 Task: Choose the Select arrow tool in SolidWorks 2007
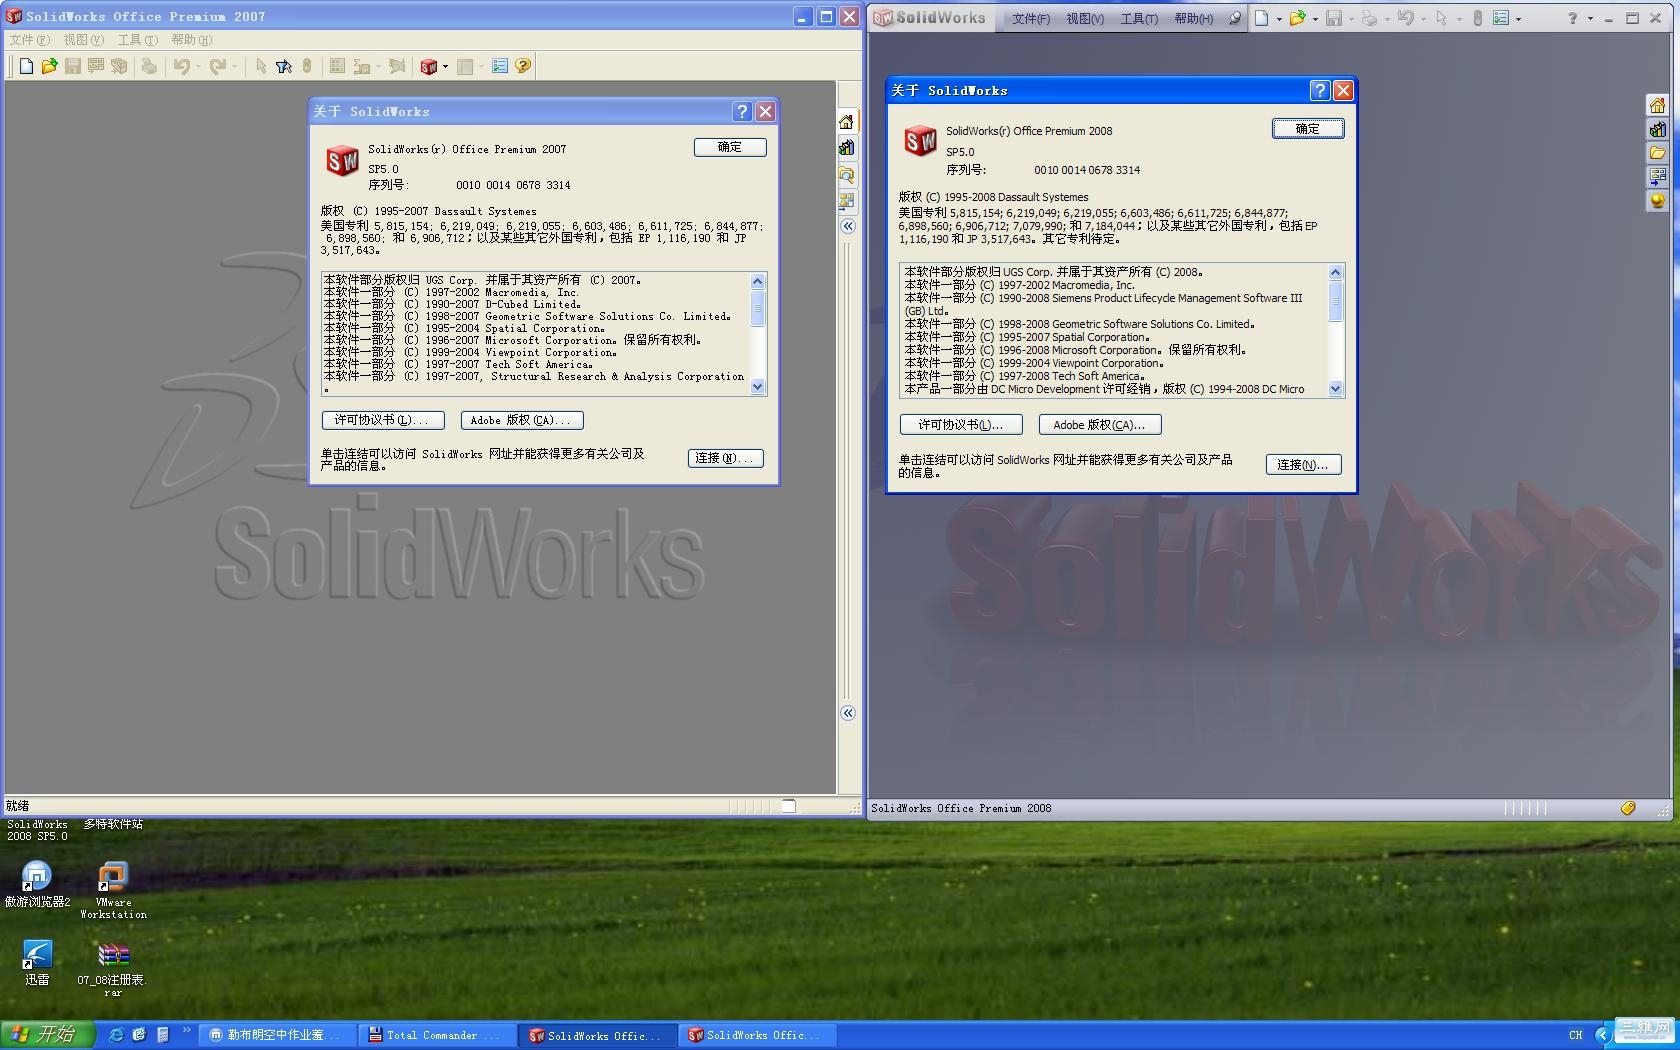pos(261,66)
